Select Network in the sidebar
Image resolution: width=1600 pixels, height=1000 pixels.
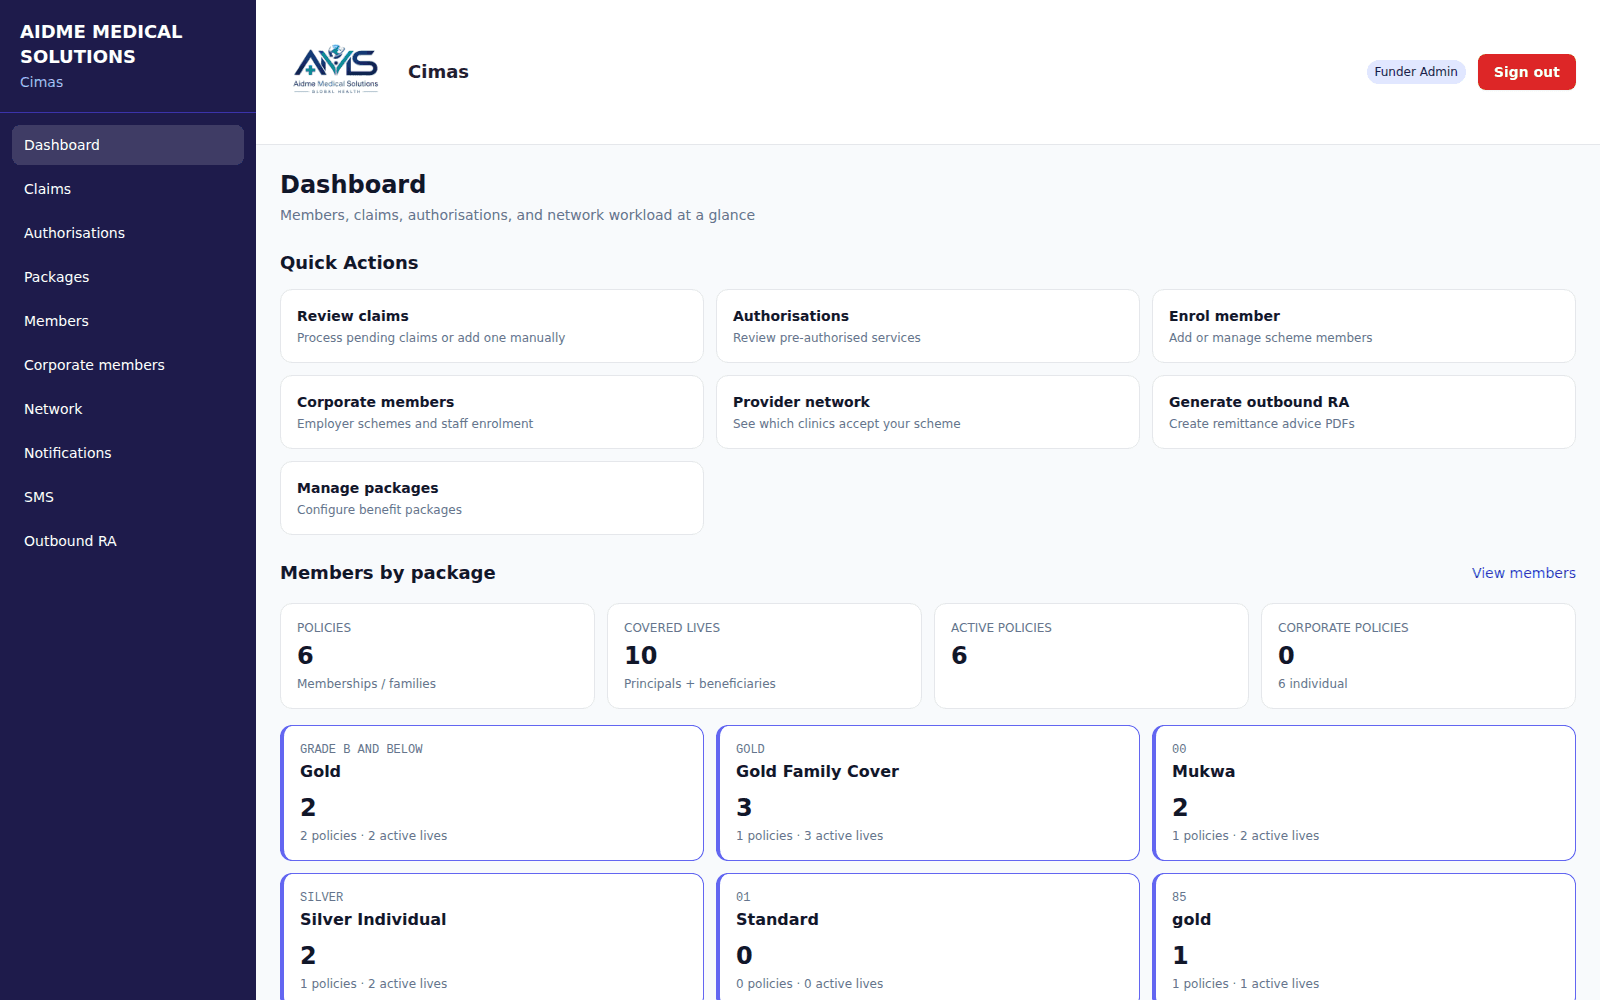point(128,409)
